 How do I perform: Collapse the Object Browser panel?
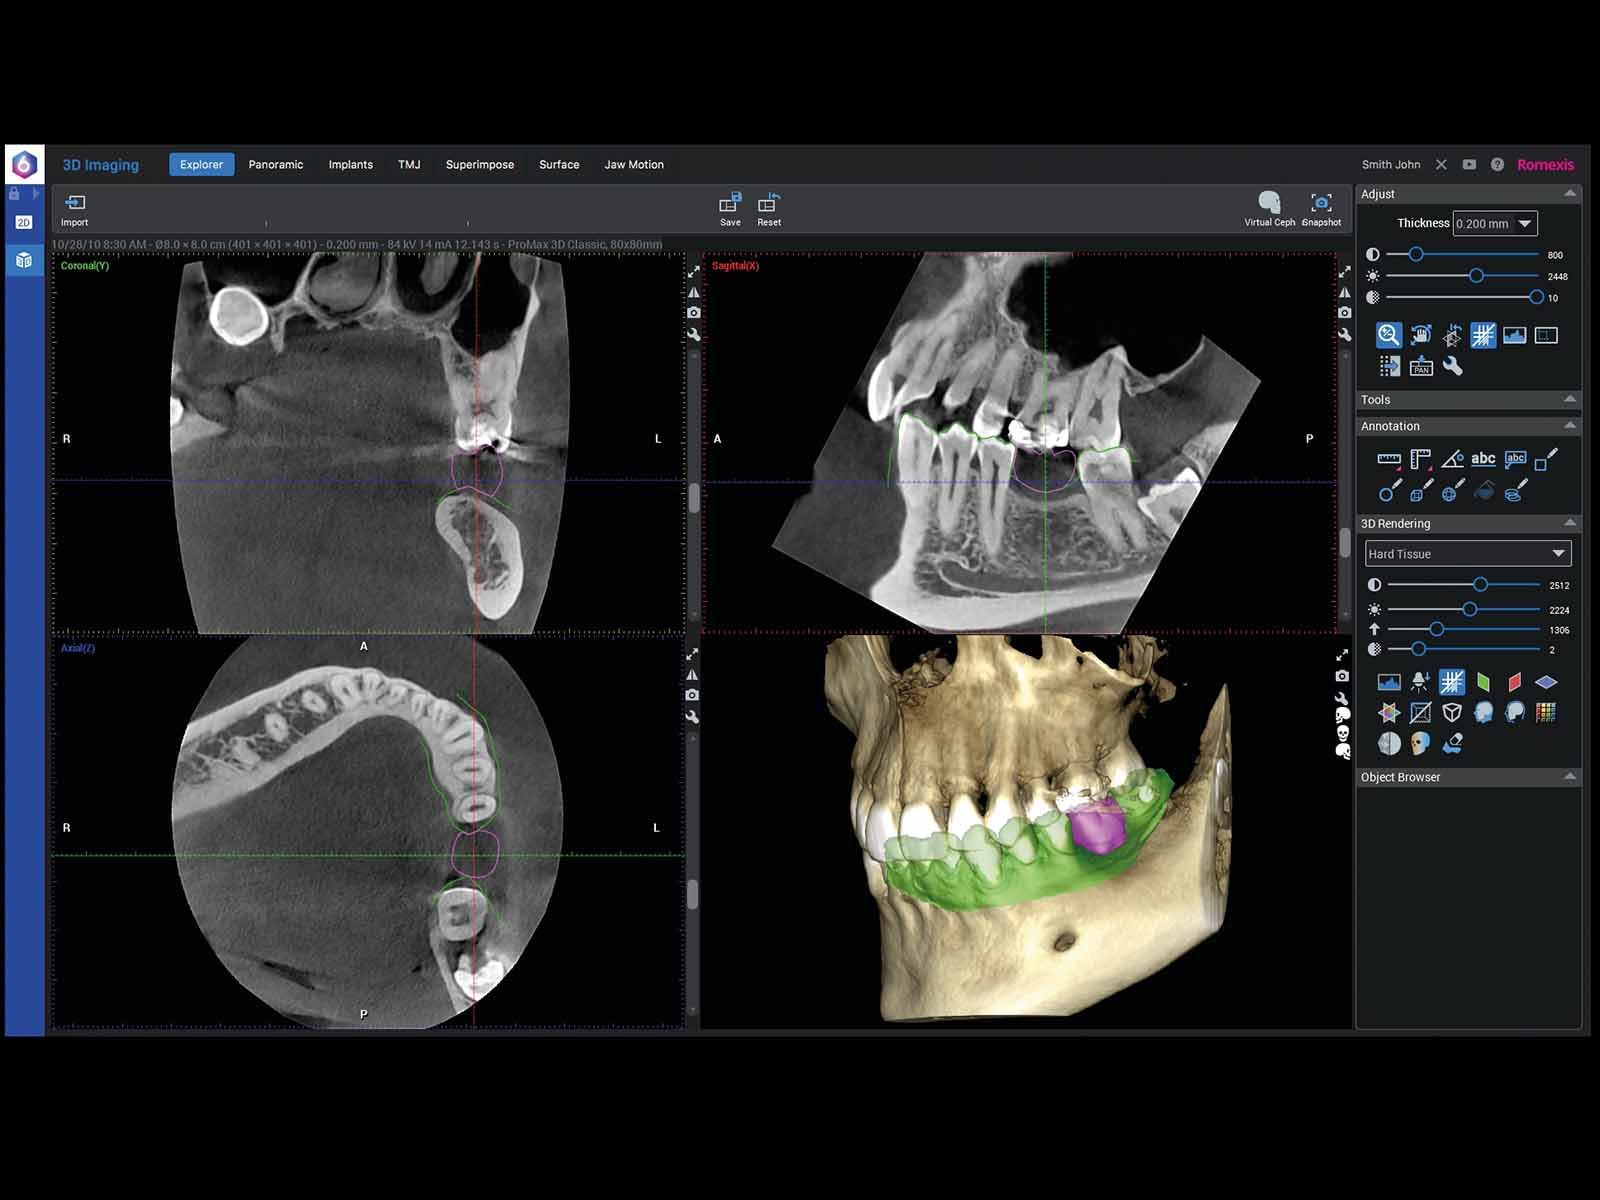[x=1570, y=776]
